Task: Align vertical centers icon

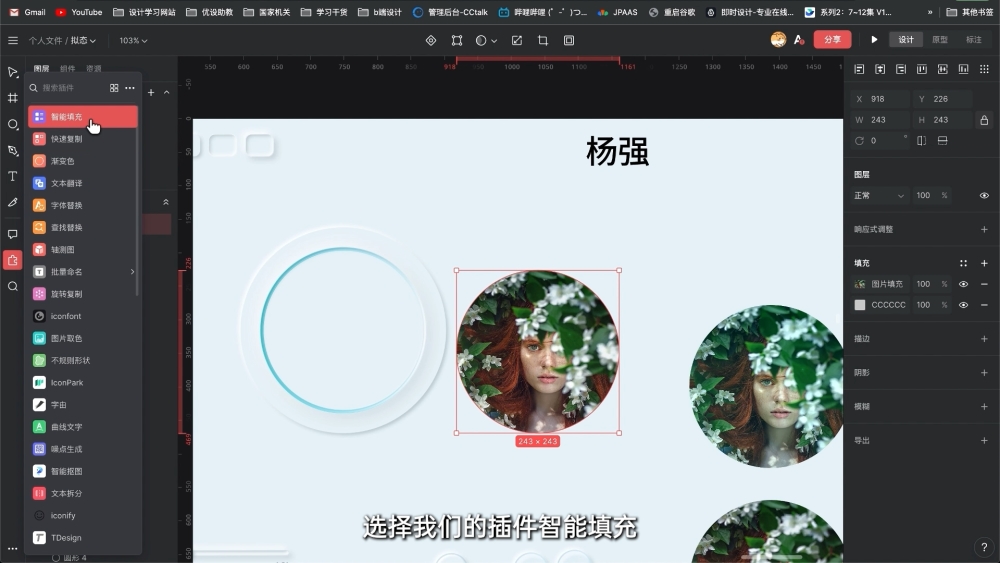Action: coord(943,69)
